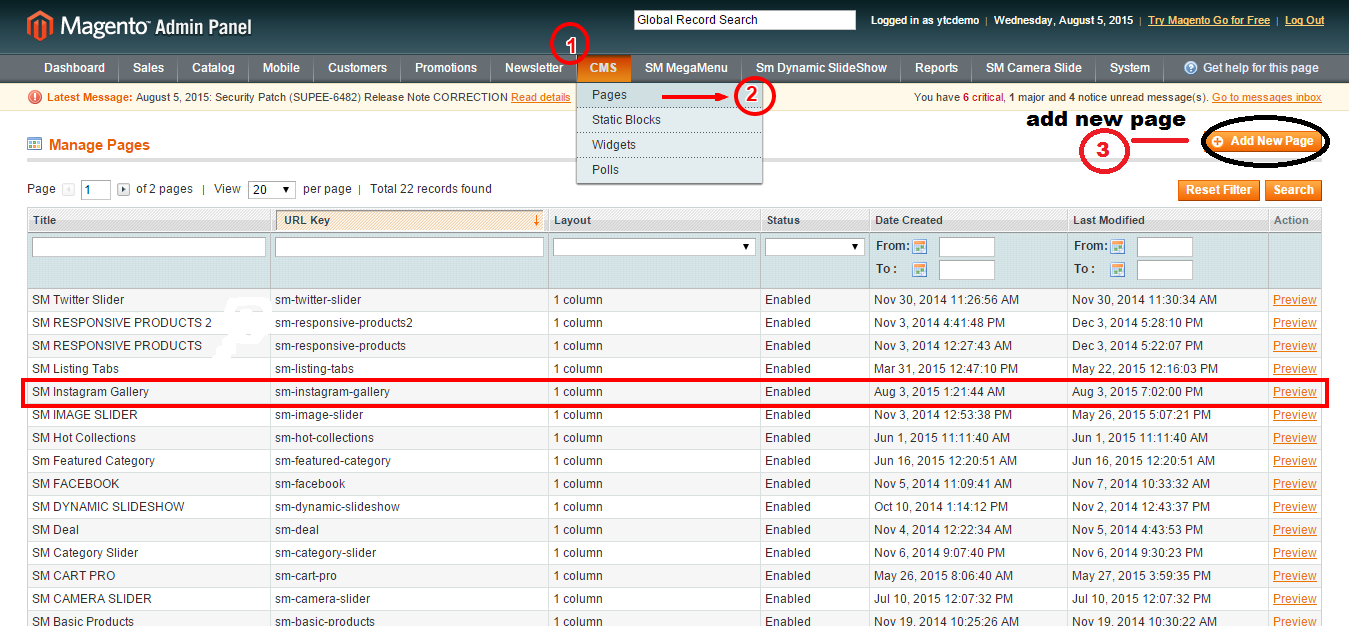The height and width of the screenshot is (626, 1349).
Task: Click the SM Listing Tabs title cell
Action: (149, 369)
